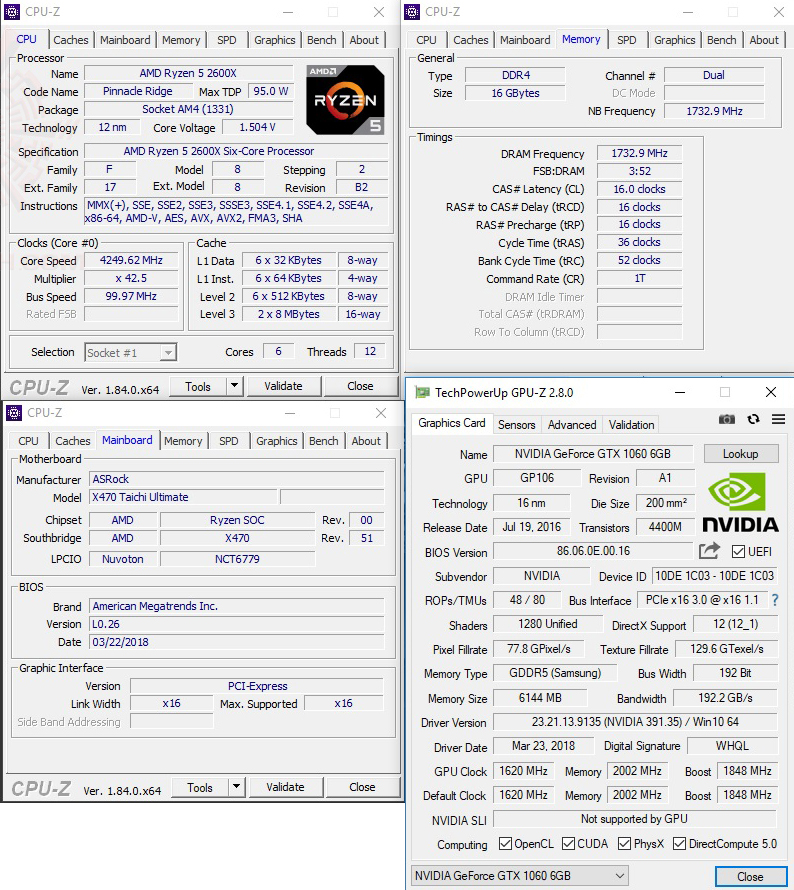Toggle the PhysX checkbox

point(624,843)
